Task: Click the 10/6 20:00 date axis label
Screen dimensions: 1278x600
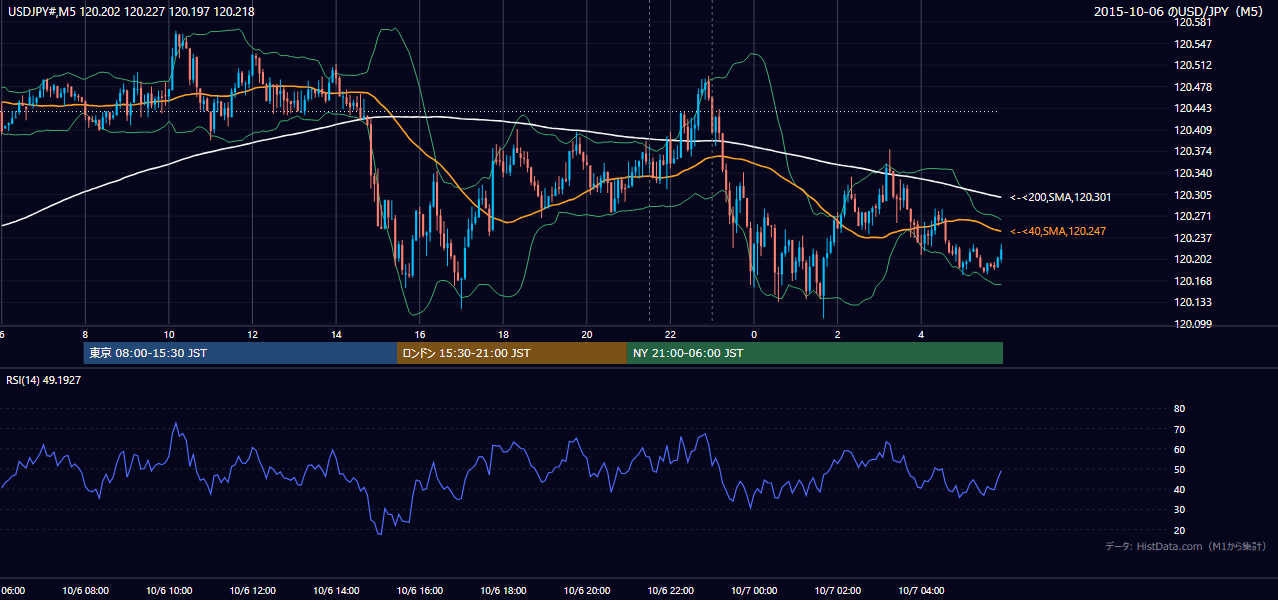Action: 587,591
